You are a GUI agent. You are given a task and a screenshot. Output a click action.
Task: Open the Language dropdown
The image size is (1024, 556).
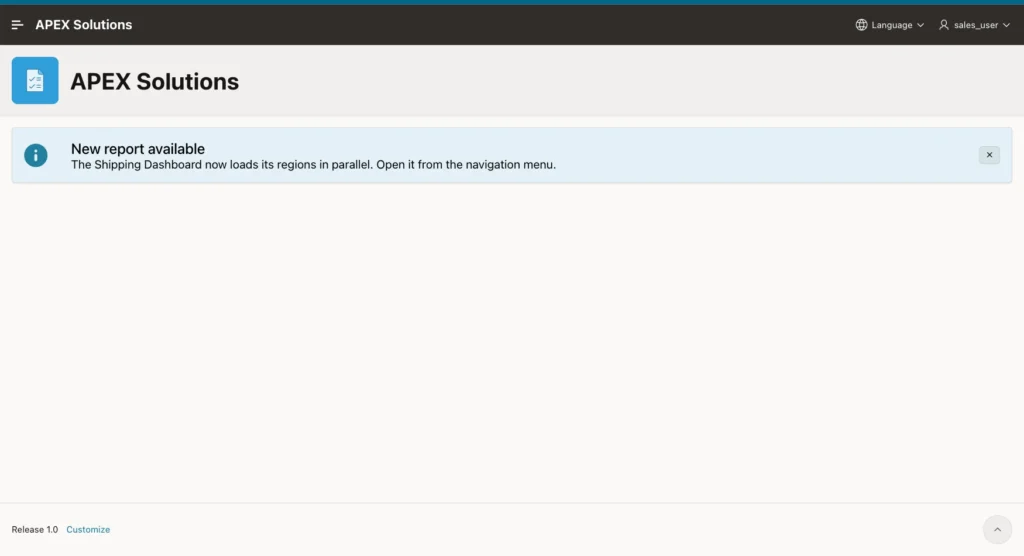coord(889,25)
